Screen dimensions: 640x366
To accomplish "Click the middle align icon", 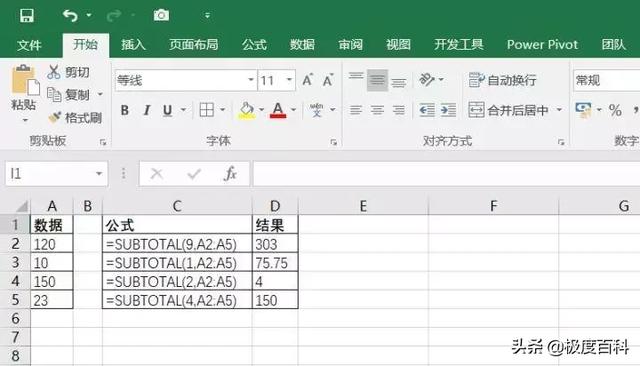I will coord(377,80).
